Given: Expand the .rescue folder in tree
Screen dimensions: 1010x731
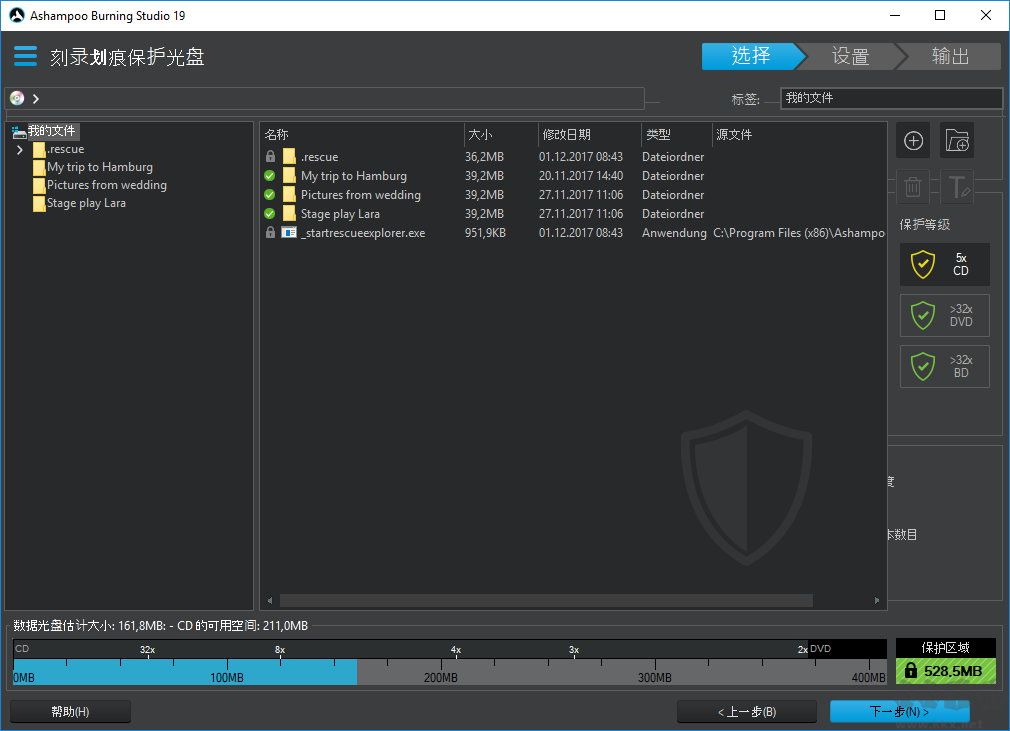Looking at the screenshot, I should pos(20,149).
